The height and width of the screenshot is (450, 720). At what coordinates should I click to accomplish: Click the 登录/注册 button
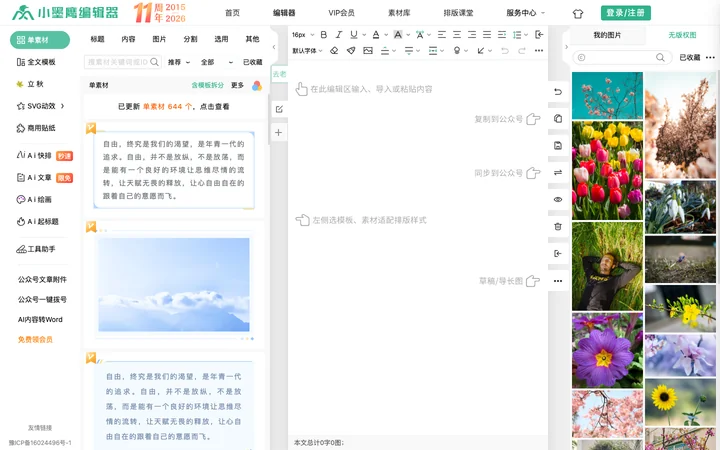(x=625, y=13)
